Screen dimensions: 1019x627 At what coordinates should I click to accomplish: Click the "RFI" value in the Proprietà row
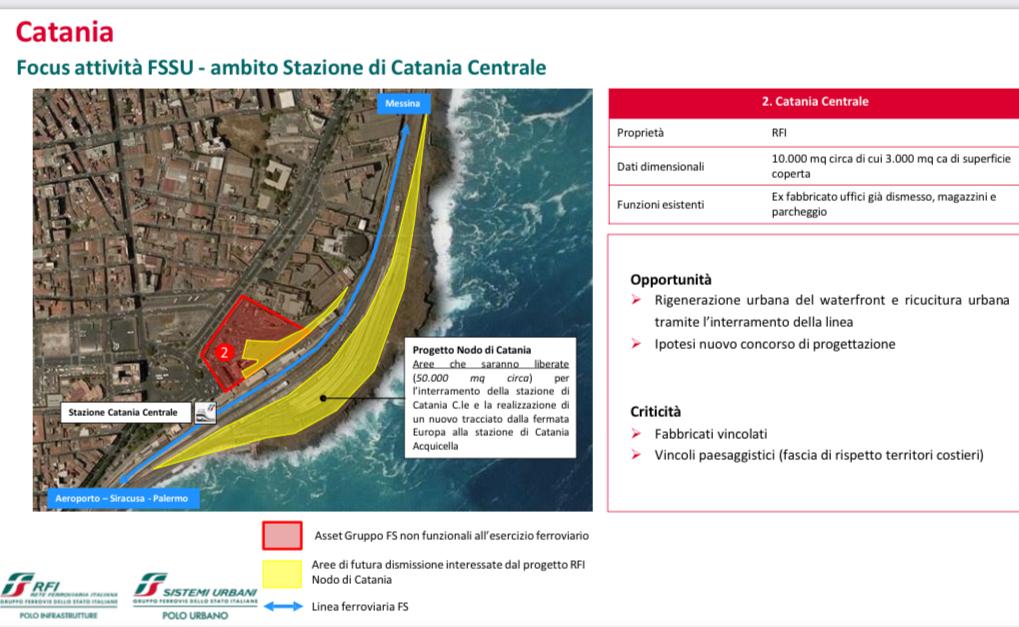779,133
